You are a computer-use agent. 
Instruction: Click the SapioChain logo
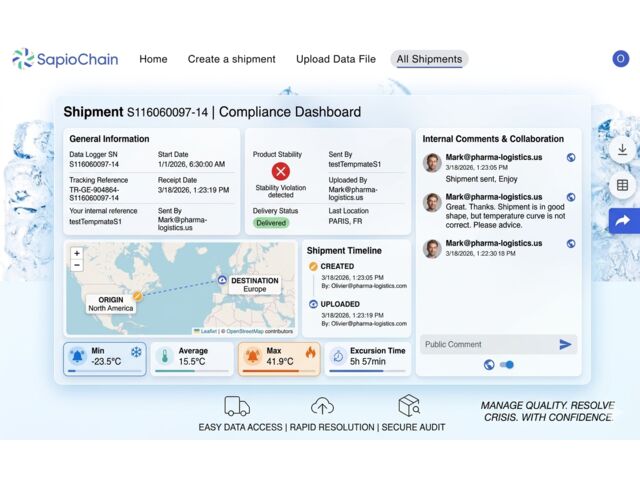(x=65, y=59)
